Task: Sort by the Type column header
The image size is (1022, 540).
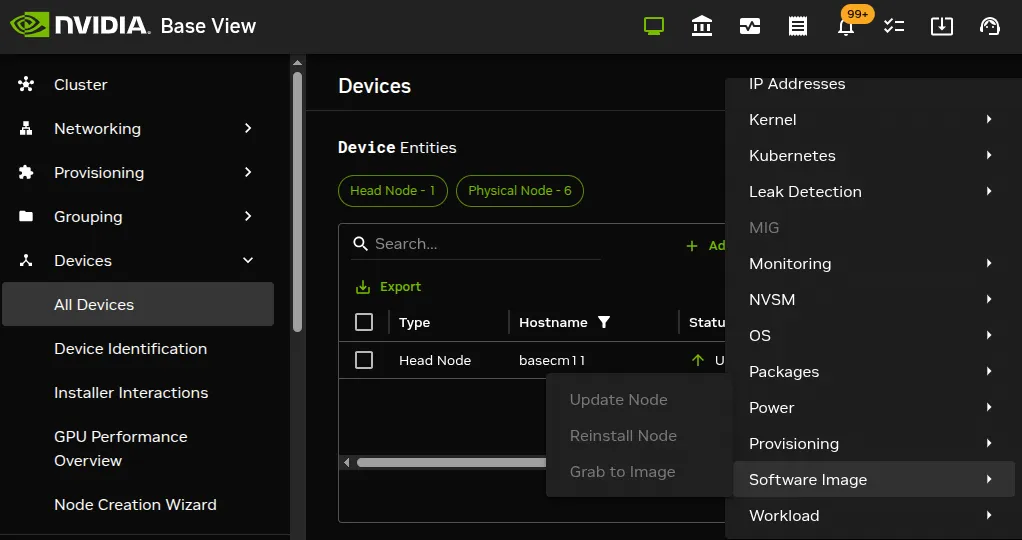Action: [x=415, y=322]
